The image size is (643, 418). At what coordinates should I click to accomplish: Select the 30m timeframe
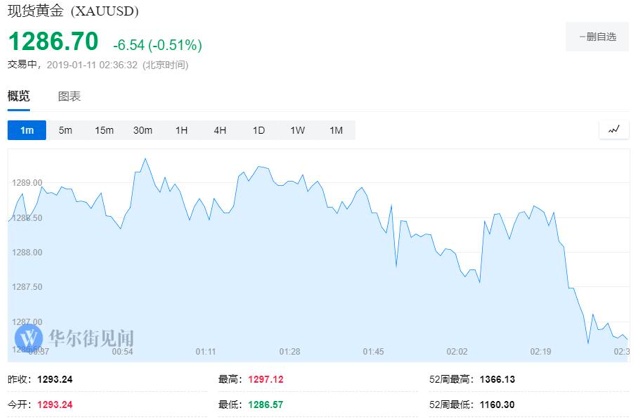pyautogui.click(x=143, y=131)
